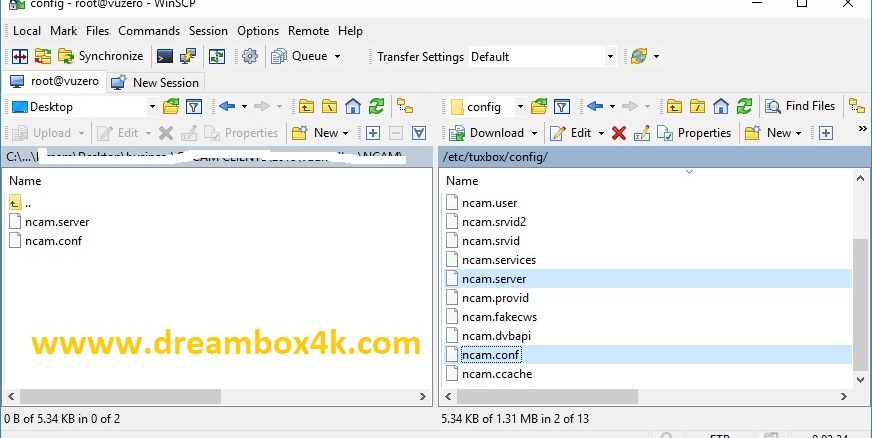Image resolution: width=872 pixels, height=438 pixels.
Task: Open the Commands menu
Action: coord(149,31)
